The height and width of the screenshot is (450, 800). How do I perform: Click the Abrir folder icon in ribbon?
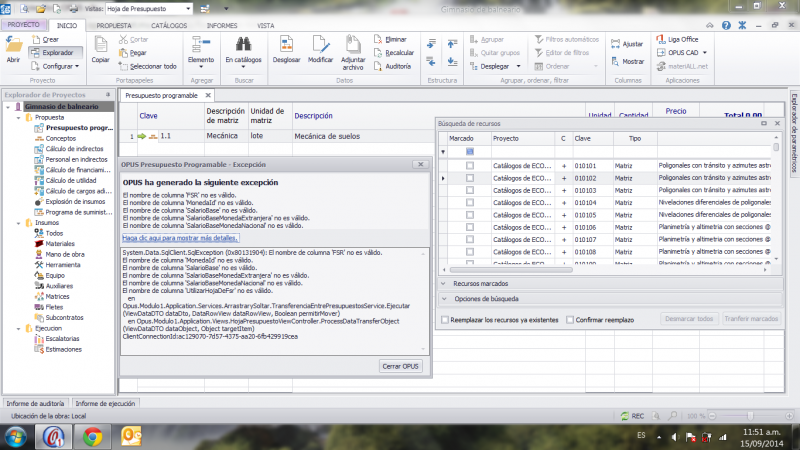point(14,46)
